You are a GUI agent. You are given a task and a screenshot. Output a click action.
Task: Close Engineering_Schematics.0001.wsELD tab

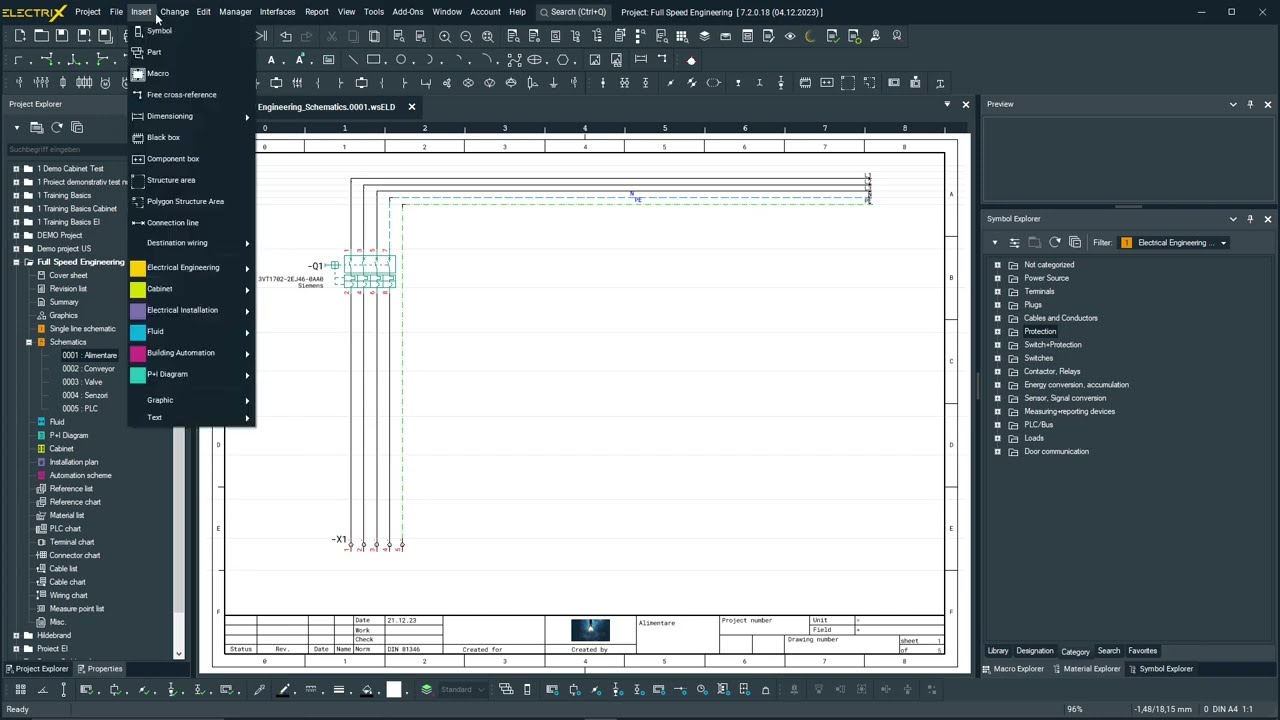pos(411,107)
